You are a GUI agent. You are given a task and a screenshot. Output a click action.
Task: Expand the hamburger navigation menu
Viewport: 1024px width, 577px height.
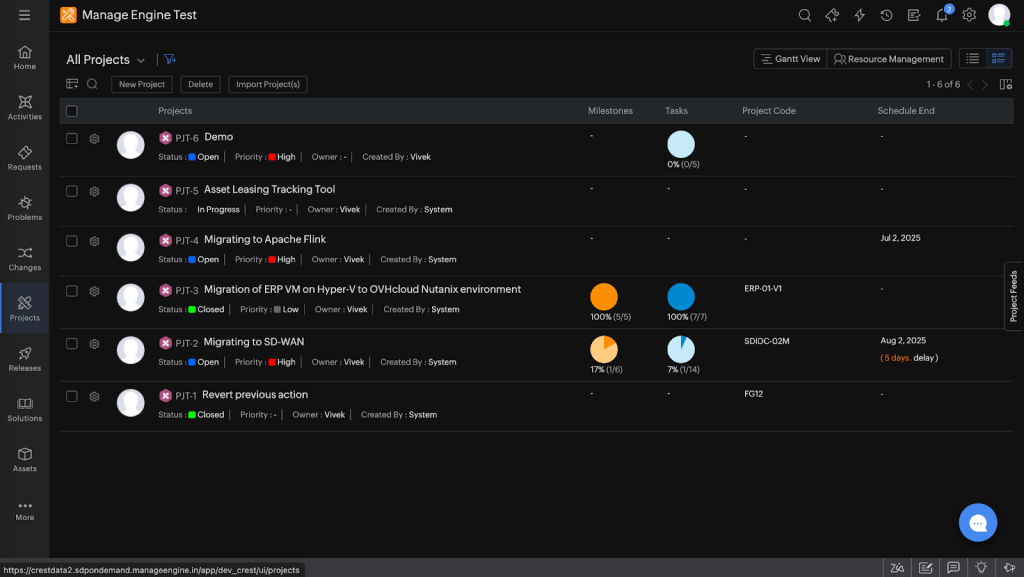coord(24,15)
